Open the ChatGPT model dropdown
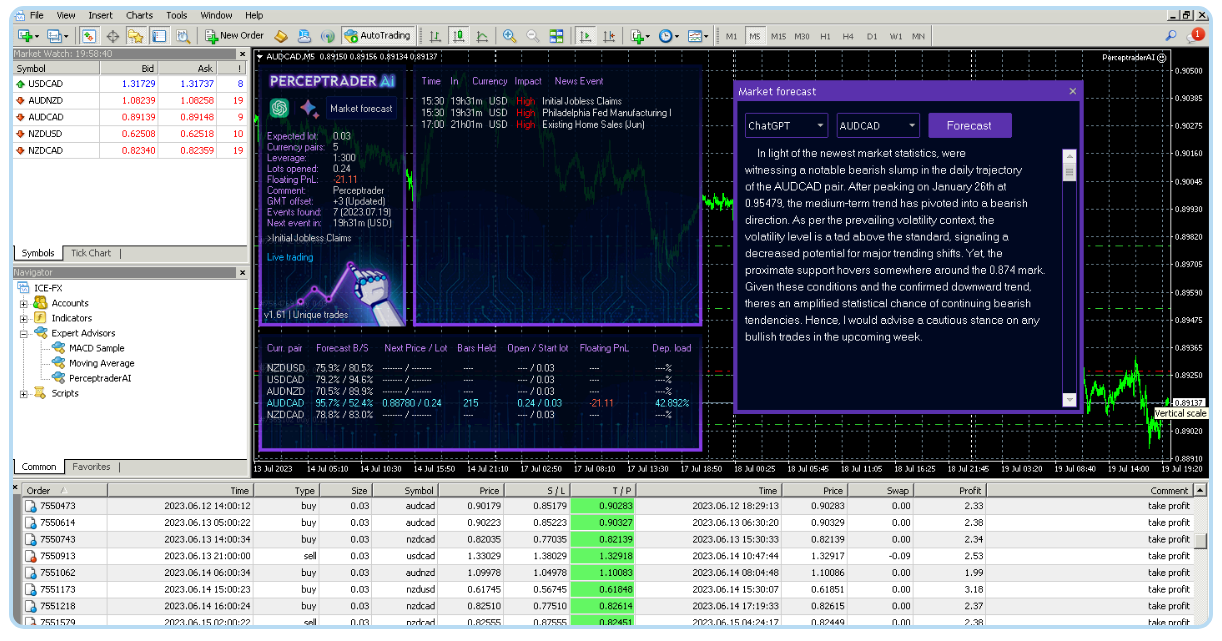The height and width of the screenshot is (641, 1222). [786, 126]
